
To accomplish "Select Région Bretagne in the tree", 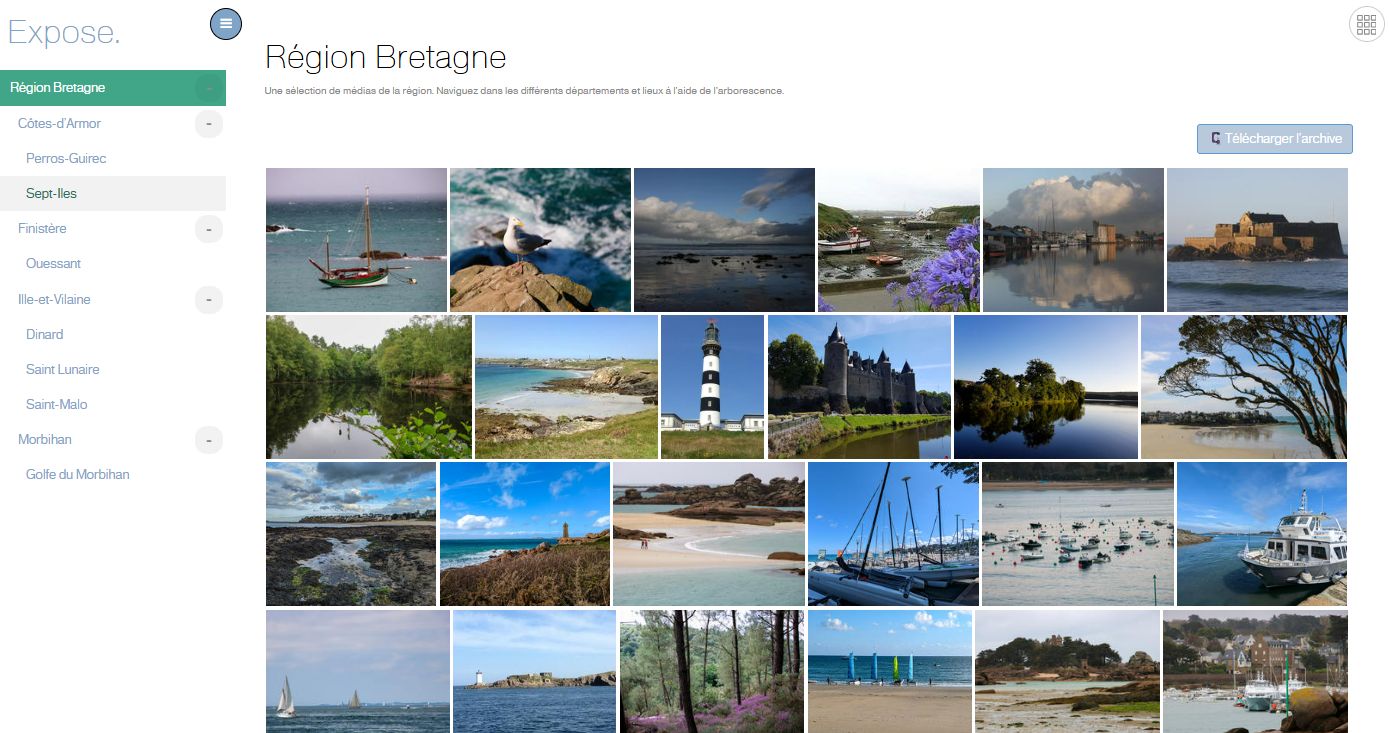I will pos(58,88).
